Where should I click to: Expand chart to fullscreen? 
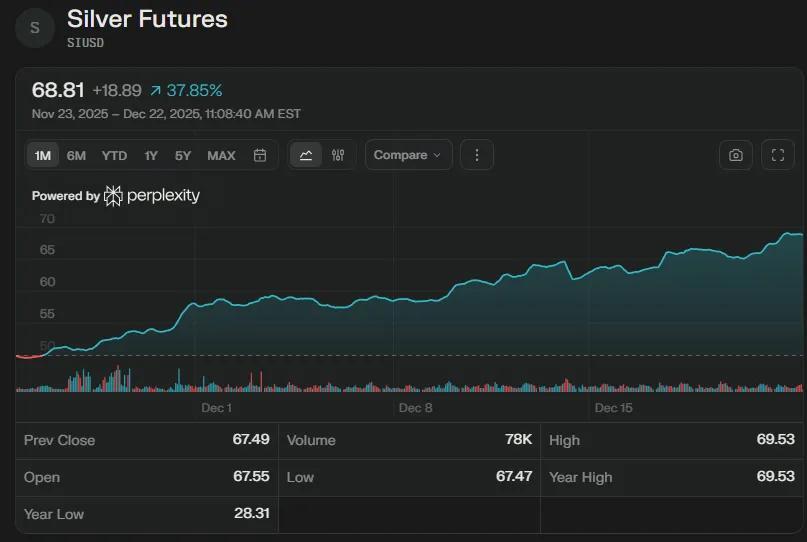point(778,155)
